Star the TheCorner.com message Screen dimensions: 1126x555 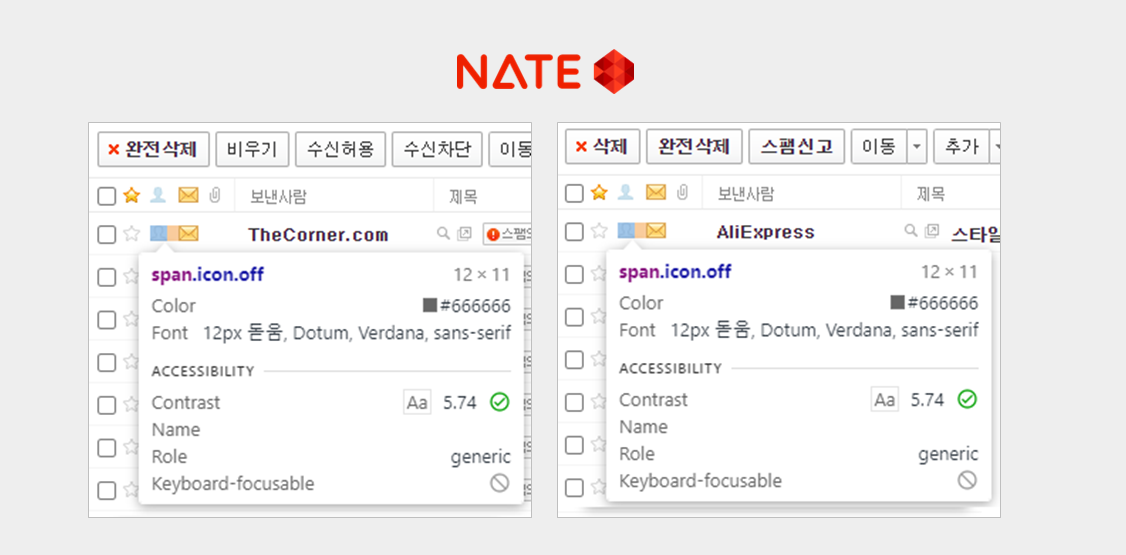click(131, 233)
